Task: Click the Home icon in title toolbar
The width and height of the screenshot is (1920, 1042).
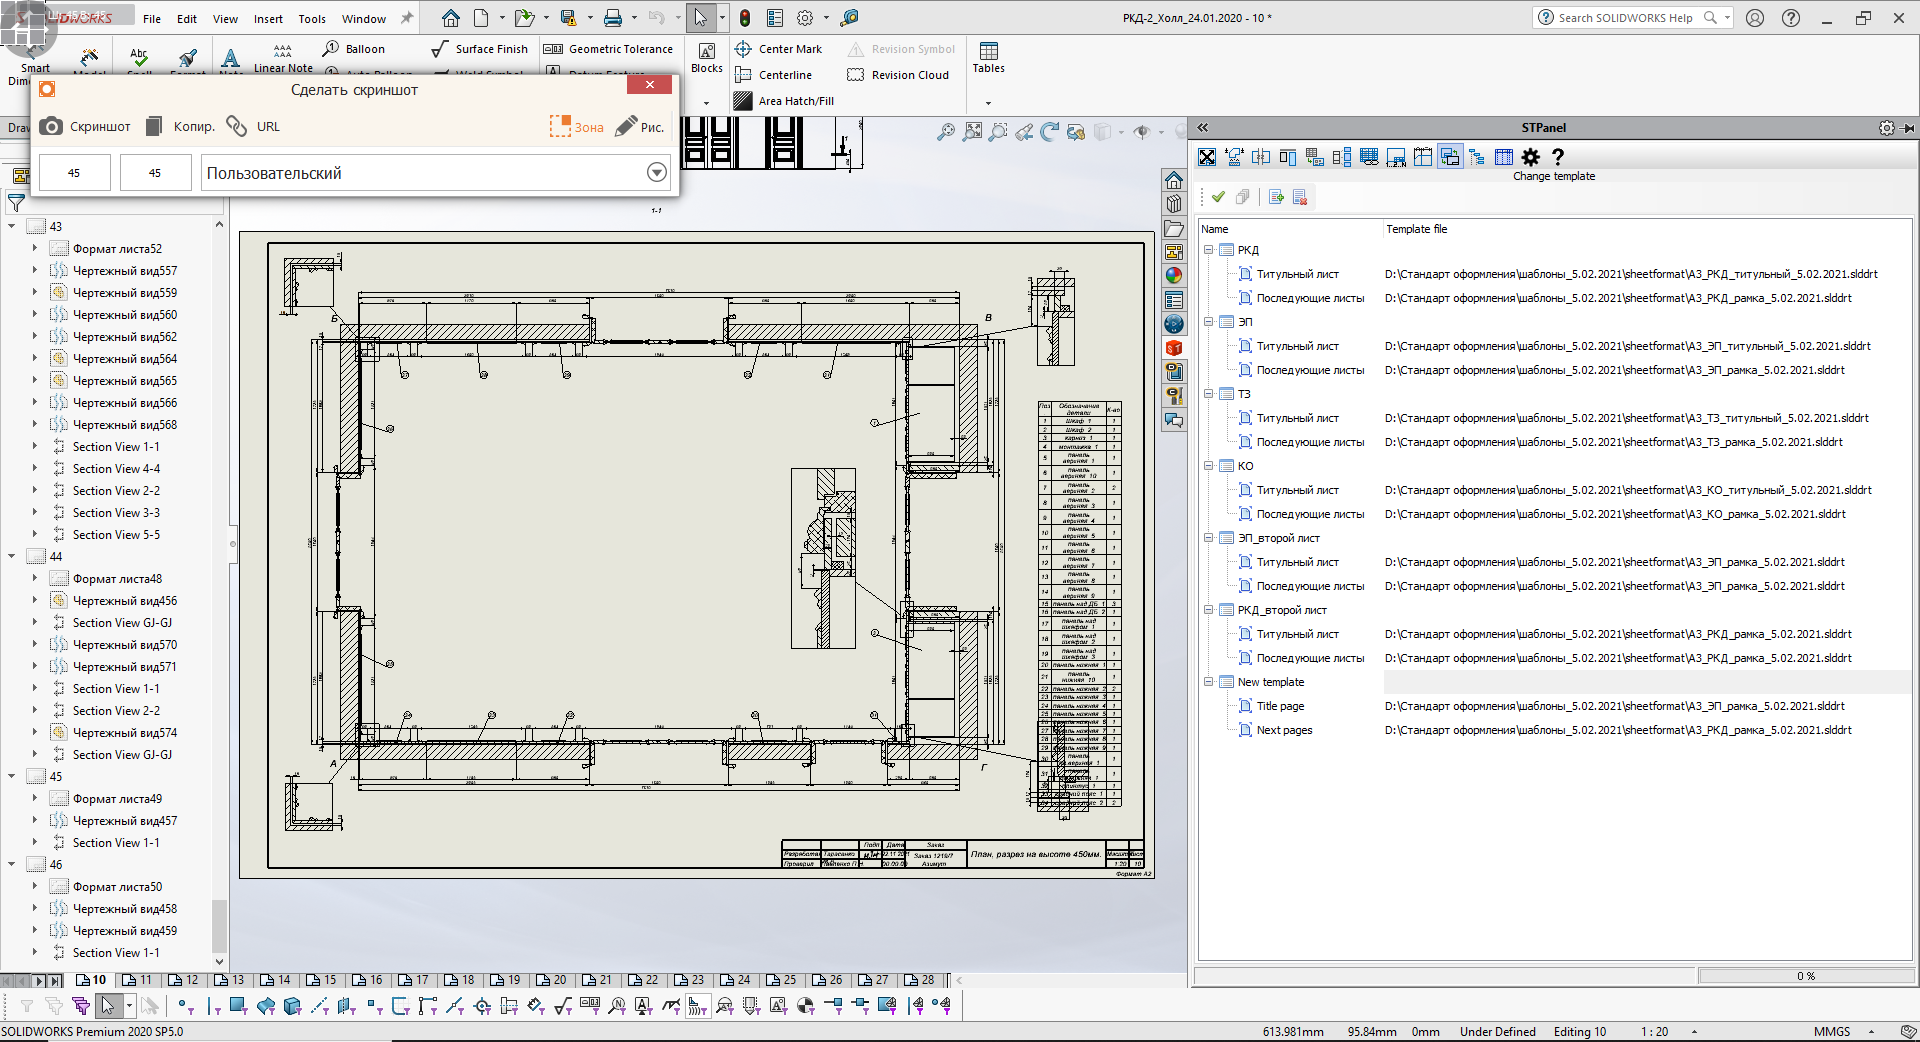Action: [x=451, y=18]
